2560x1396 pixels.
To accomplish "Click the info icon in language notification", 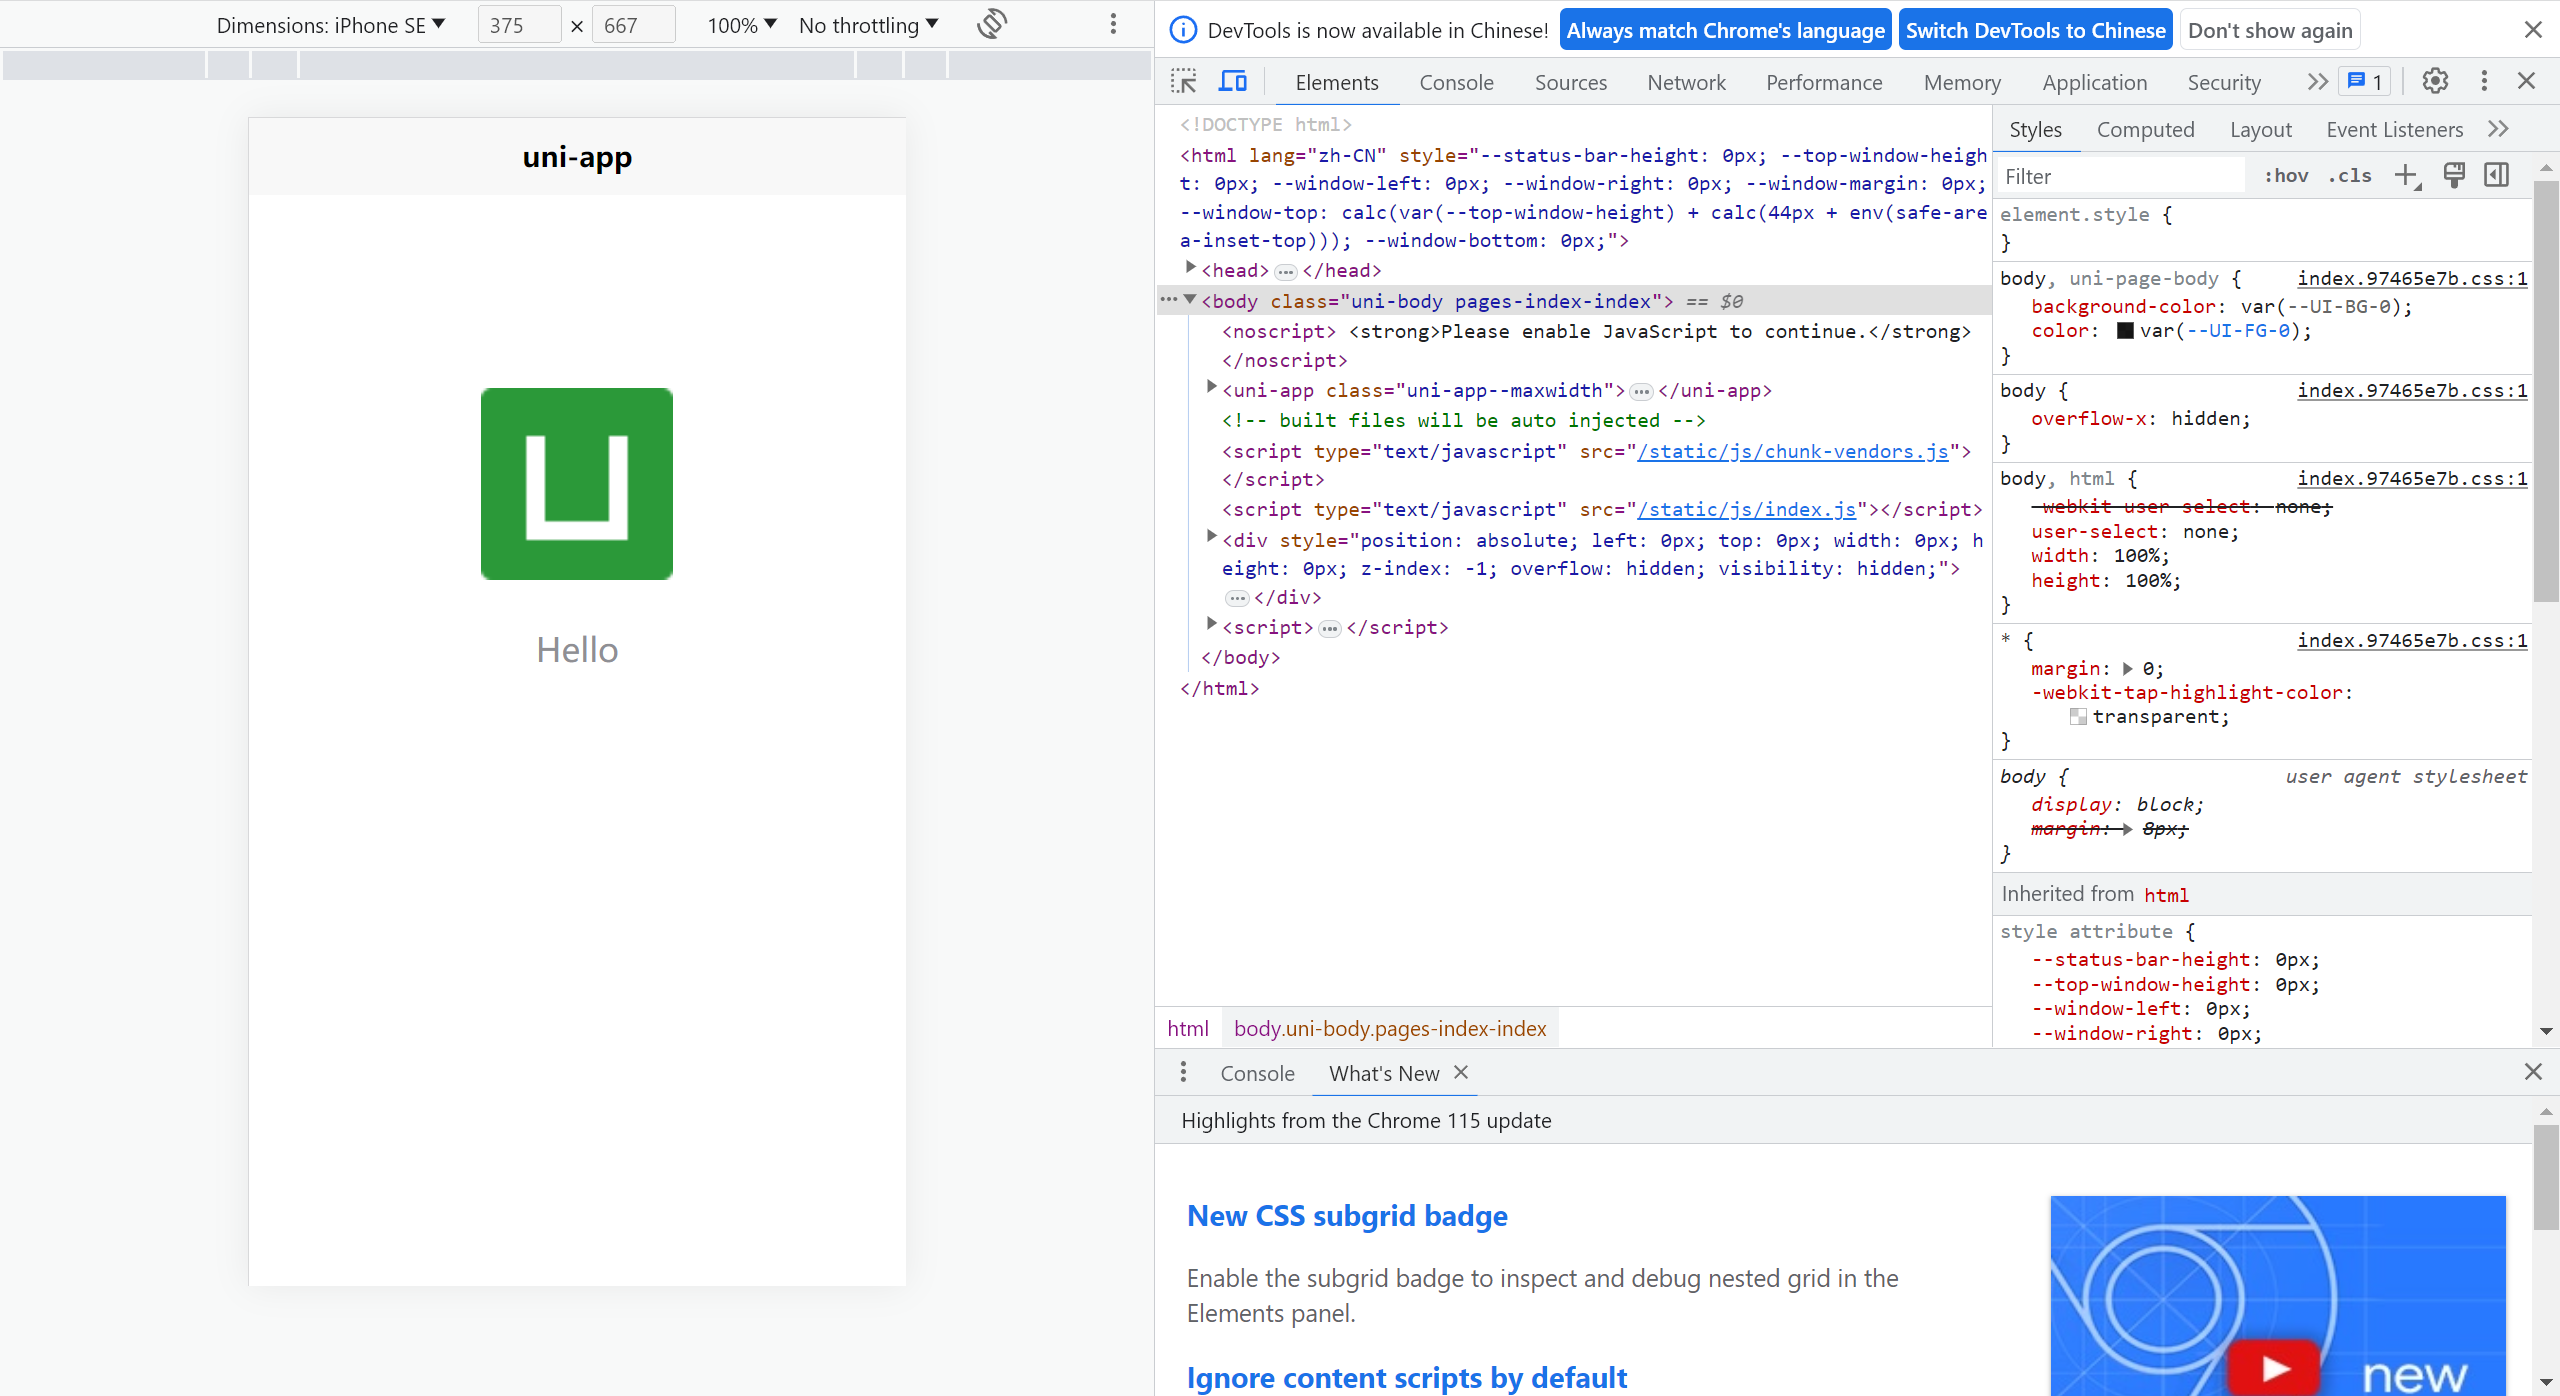I will click(x=1183, y=30).
